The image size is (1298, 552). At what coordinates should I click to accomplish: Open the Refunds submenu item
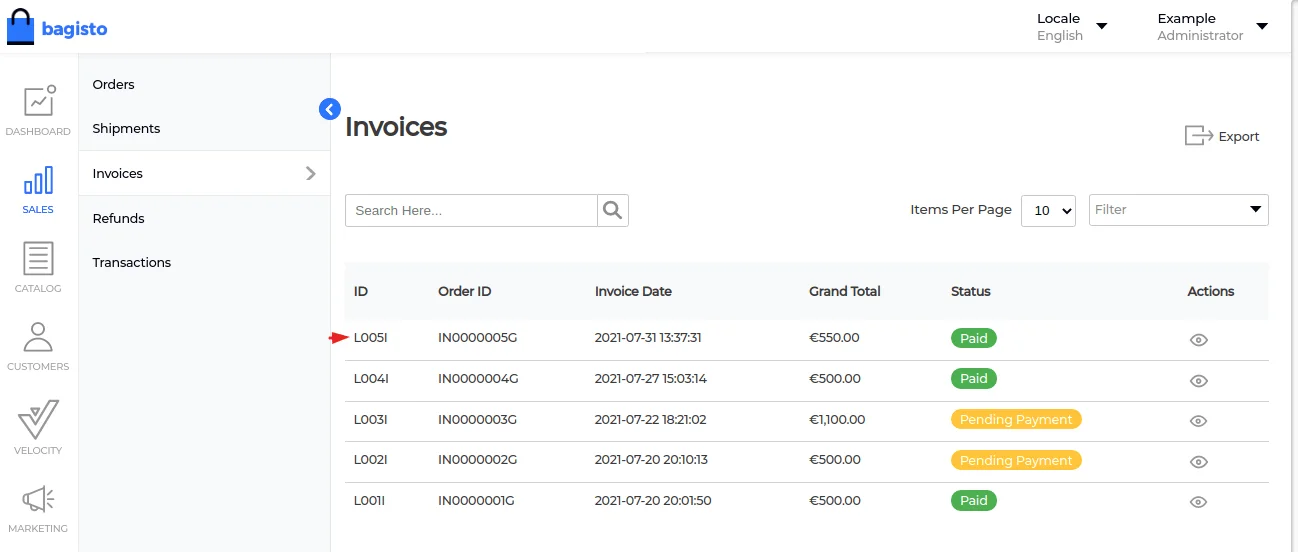(118, 218)
